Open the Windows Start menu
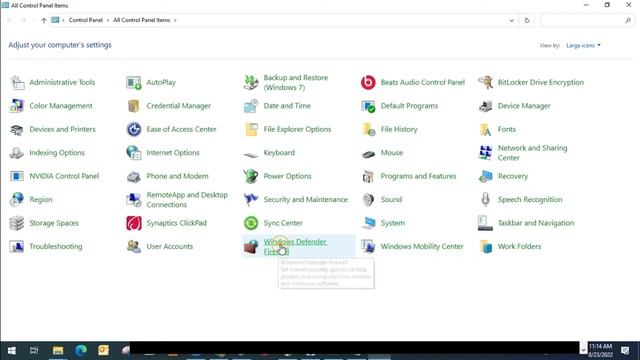Image resolution: width=640 pixels, height=360 pixels. [x=12, y=351]
